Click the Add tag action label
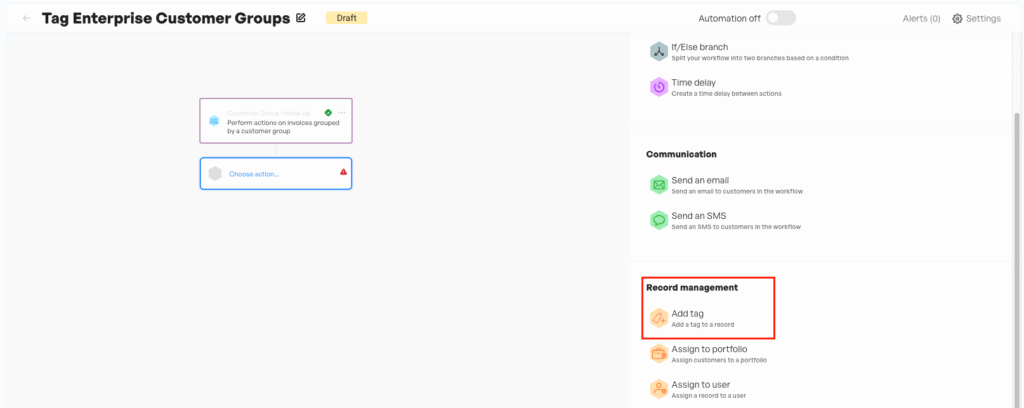The width and height of the screenshot is (1024, 408). [x=688, y=313]
